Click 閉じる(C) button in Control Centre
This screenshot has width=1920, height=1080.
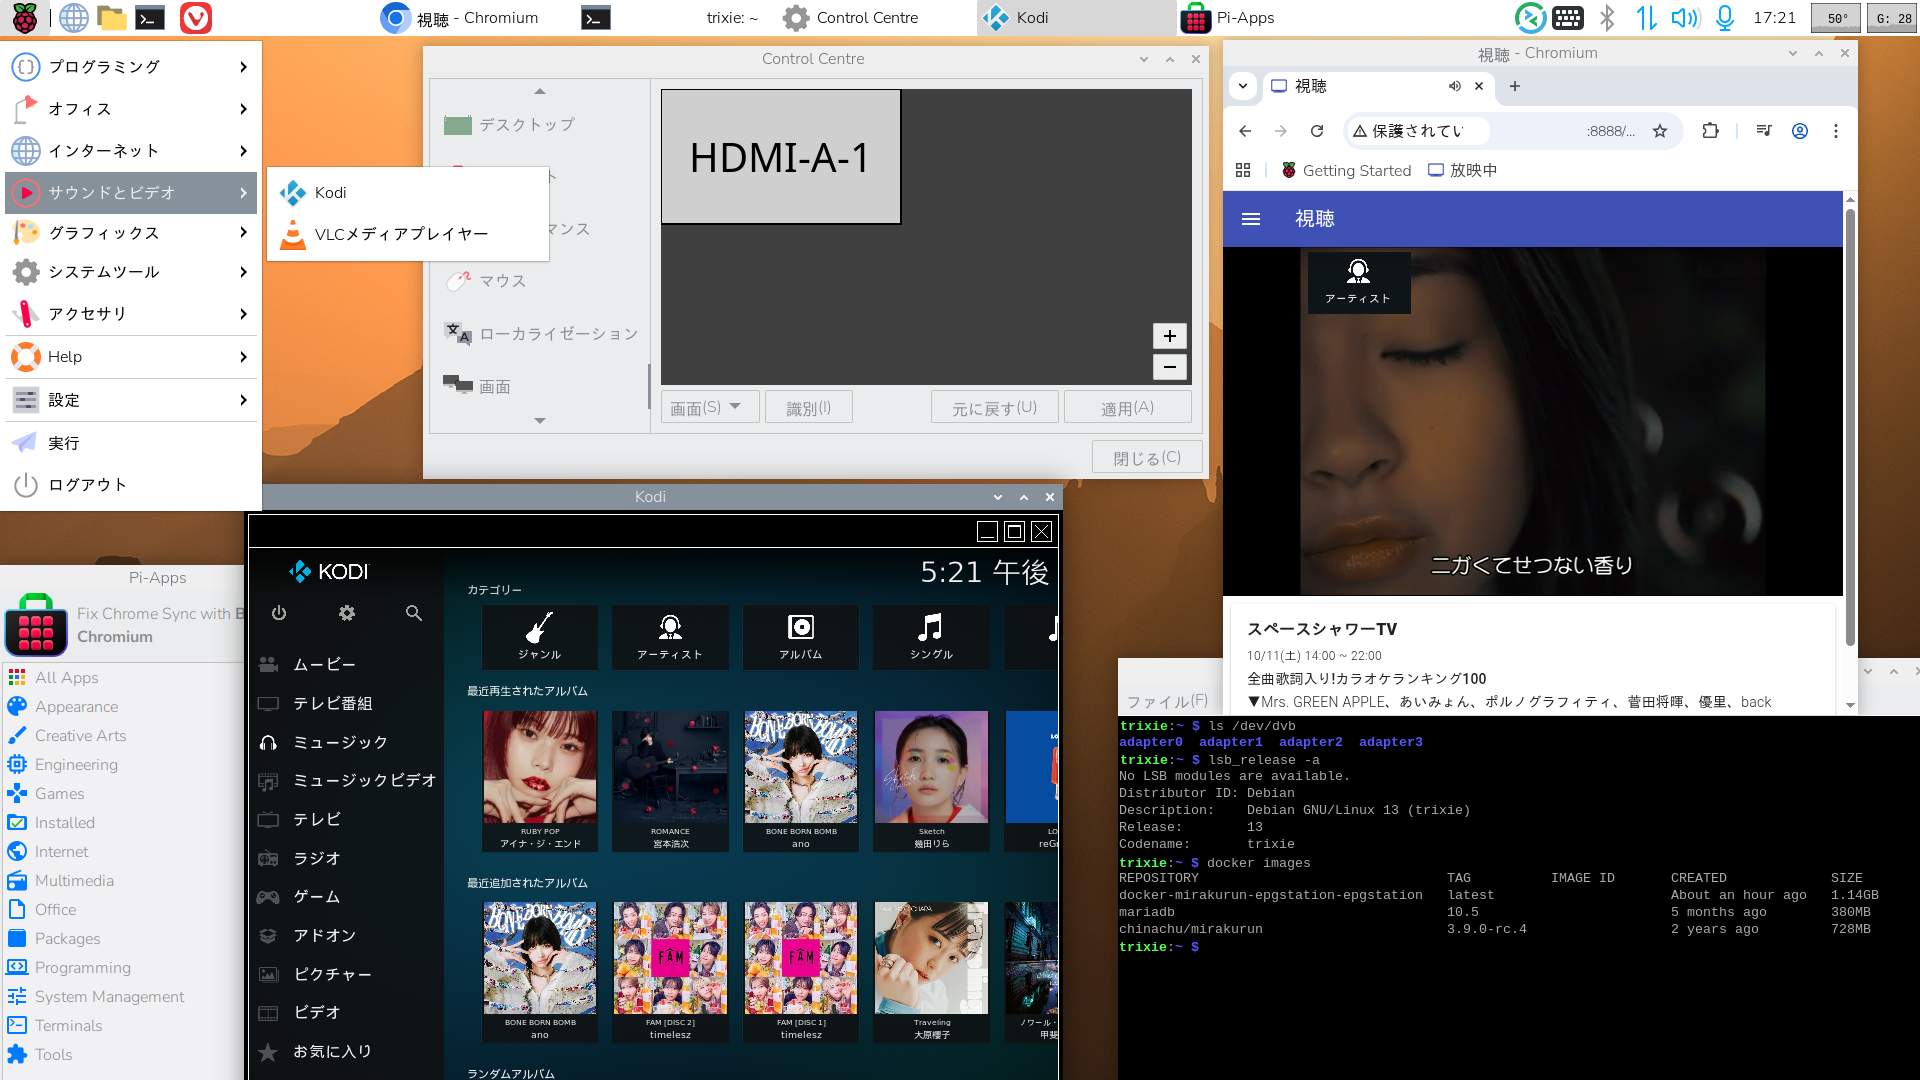pos(1147,458)
